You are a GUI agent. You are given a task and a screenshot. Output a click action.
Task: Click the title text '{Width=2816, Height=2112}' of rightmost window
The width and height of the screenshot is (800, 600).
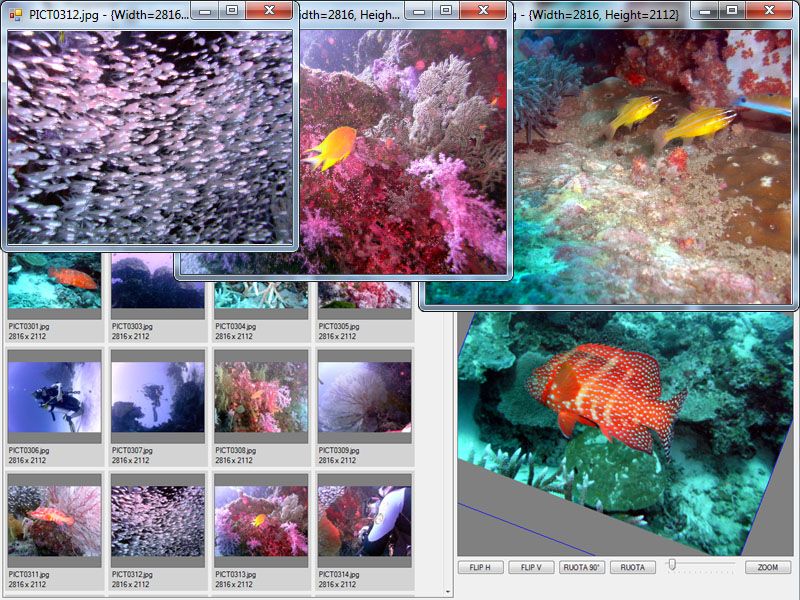click(x=604, y=15)
